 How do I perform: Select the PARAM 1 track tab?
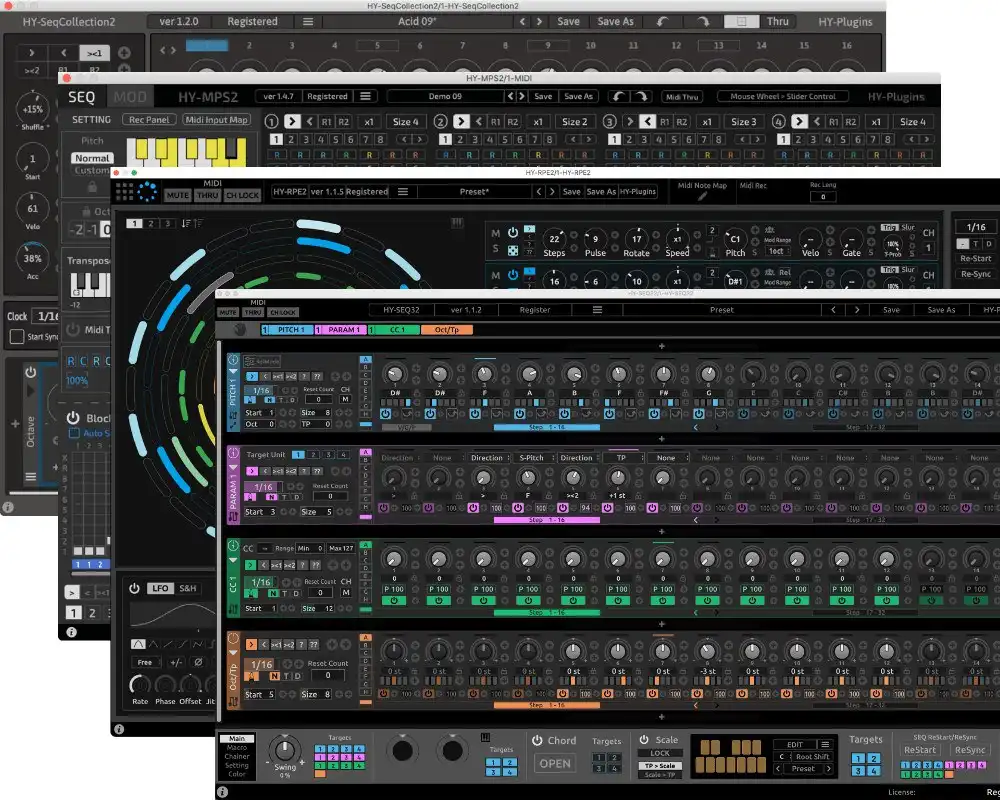pos(341,330)
